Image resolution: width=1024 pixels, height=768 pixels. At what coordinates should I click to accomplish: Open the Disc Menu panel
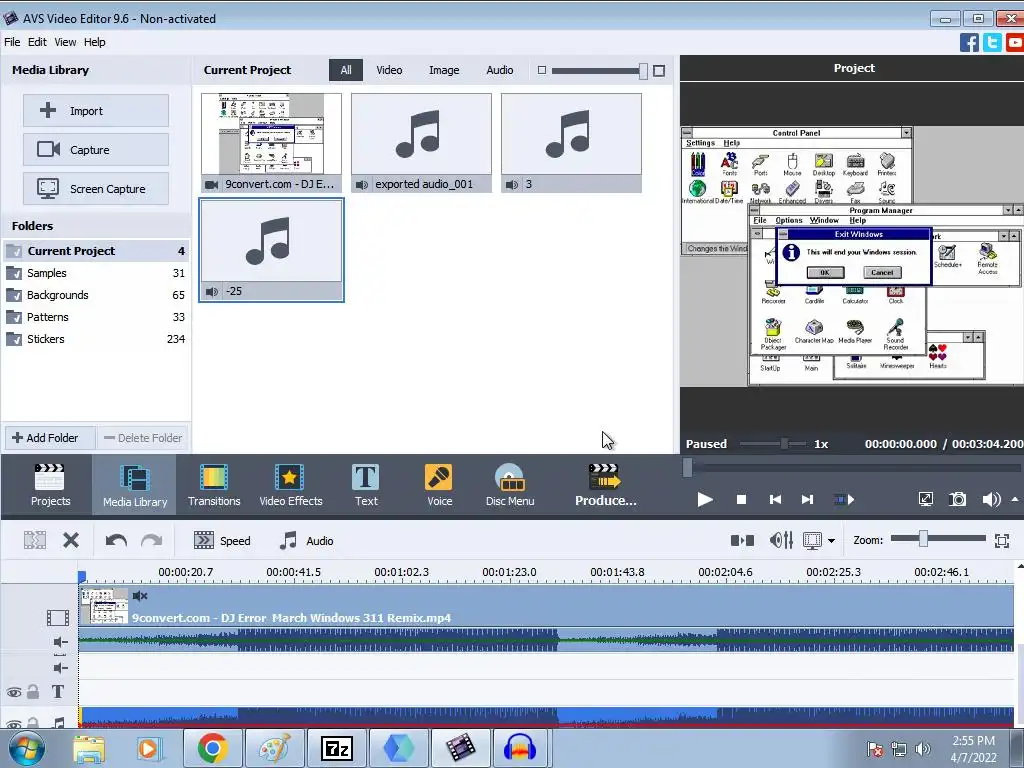510,485
